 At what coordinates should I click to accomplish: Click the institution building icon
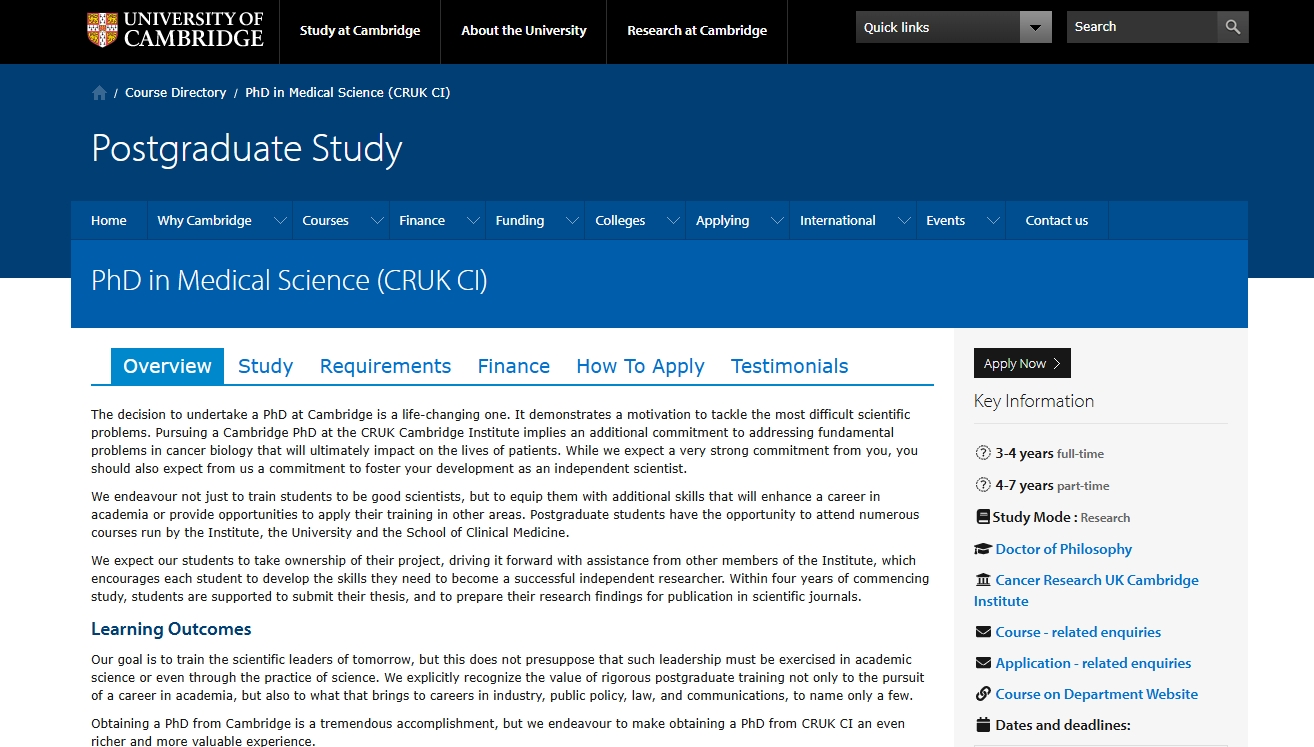983,580
